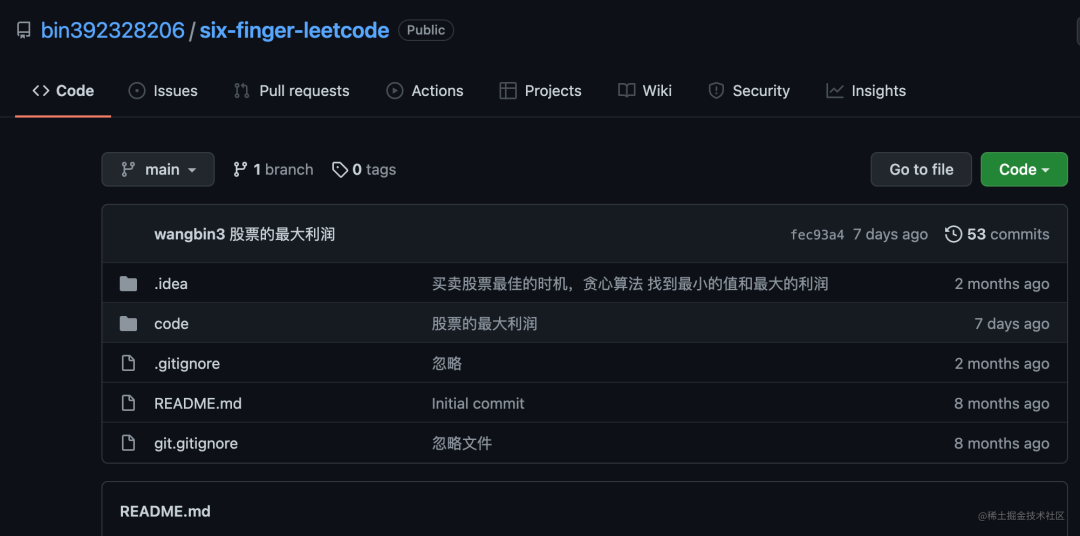Open the Initial commit message link

[x=478, y=404]
